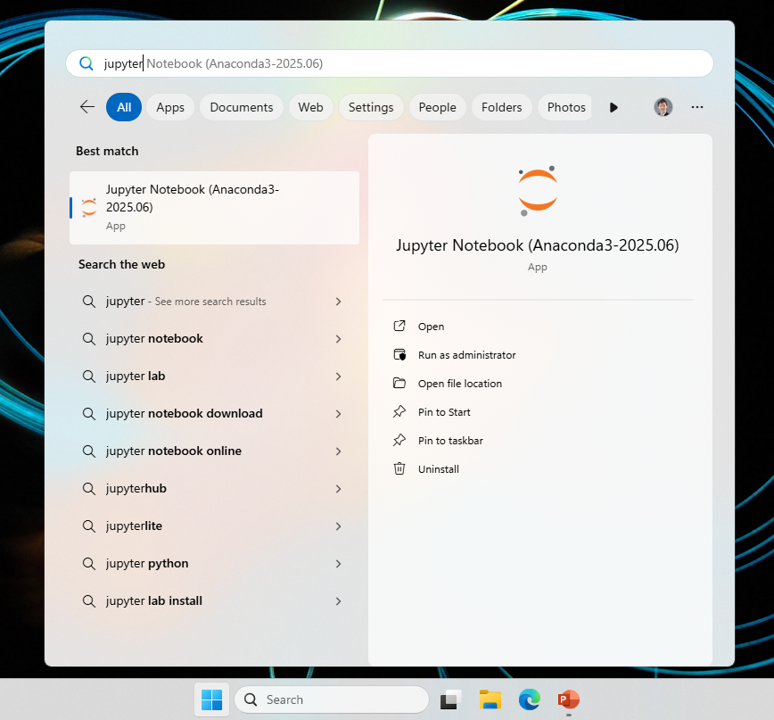774x720 pixels.
Task: Click the magnifier icon in search box
Action: click(x=86, y=64)
